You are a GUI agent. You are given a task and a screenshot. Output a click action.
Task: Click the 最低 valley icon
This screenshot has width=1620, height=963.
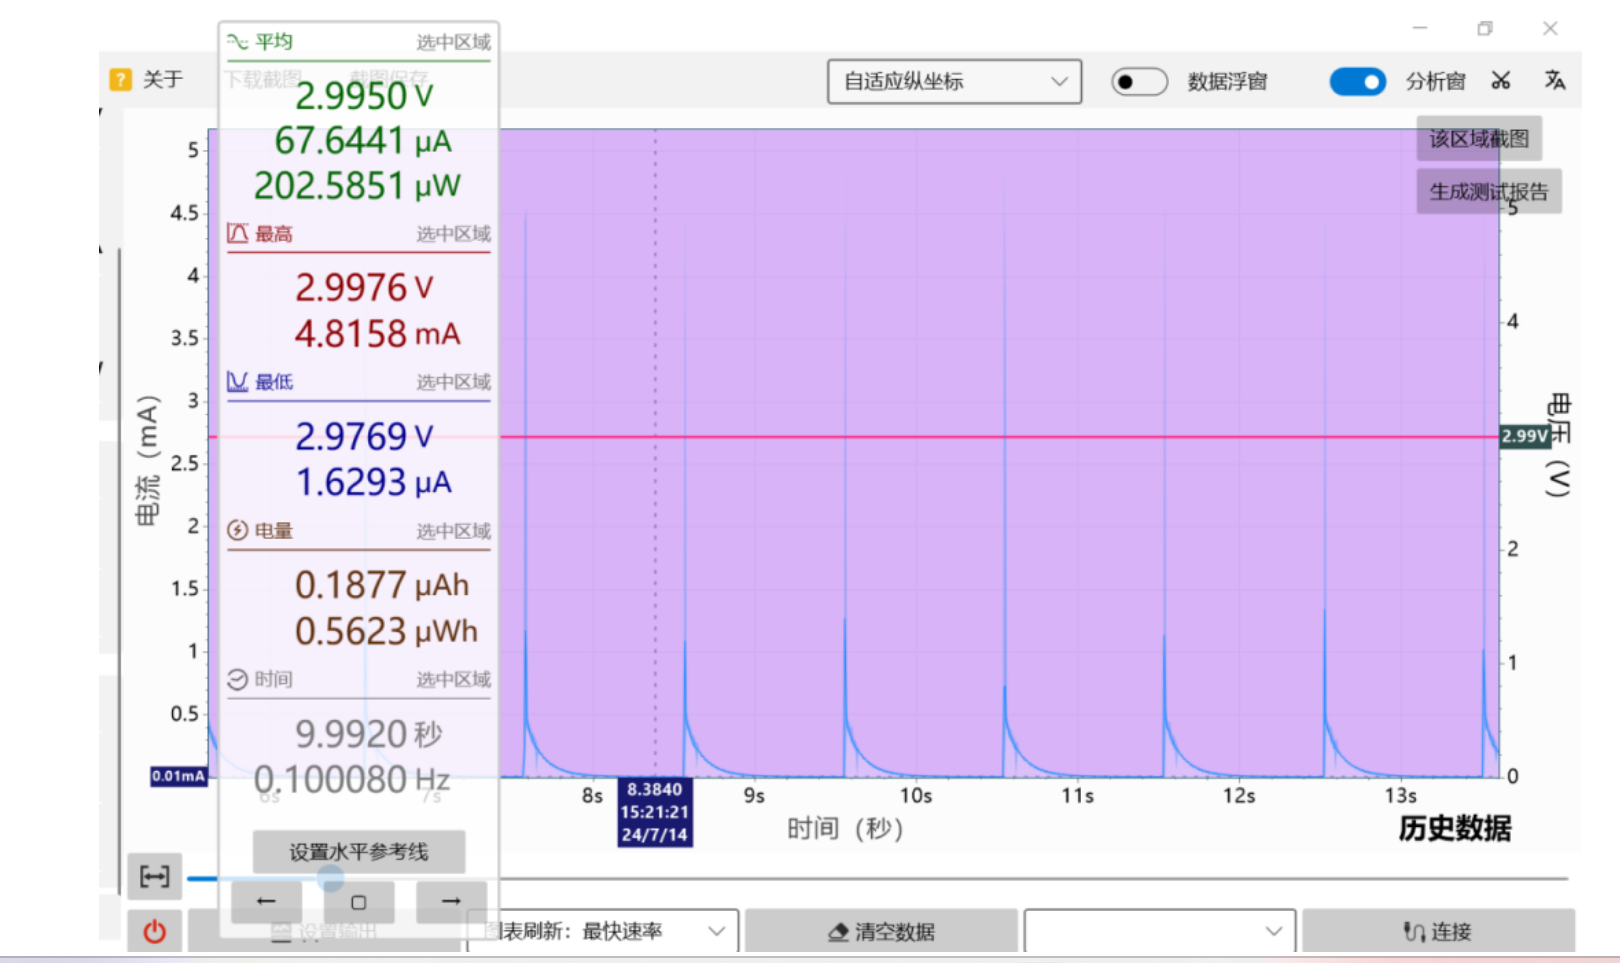coord(237,381)
